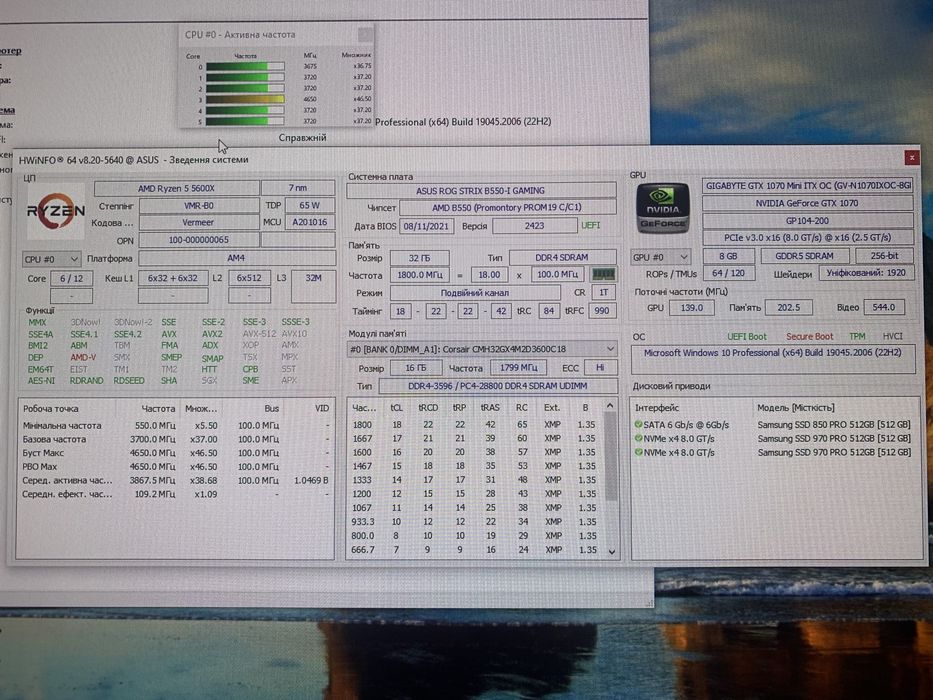This screenshot has height=700, width=933.
Task: Click the DDR4-3596 / PC4-28800 module type field
Action: click(497, 386)
